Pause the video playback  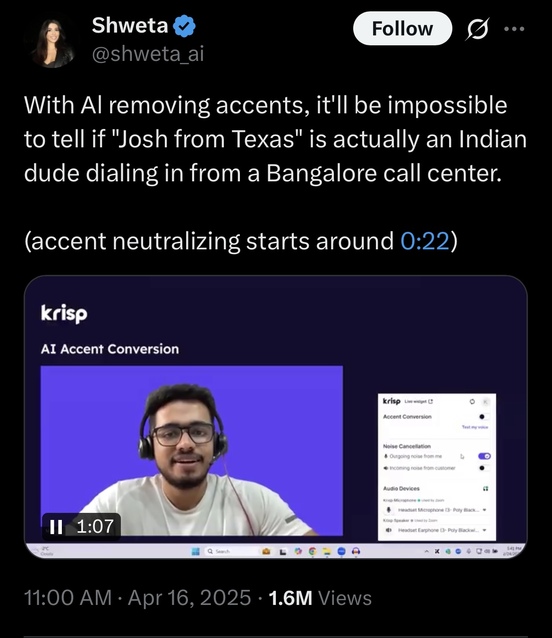[56, 527]
